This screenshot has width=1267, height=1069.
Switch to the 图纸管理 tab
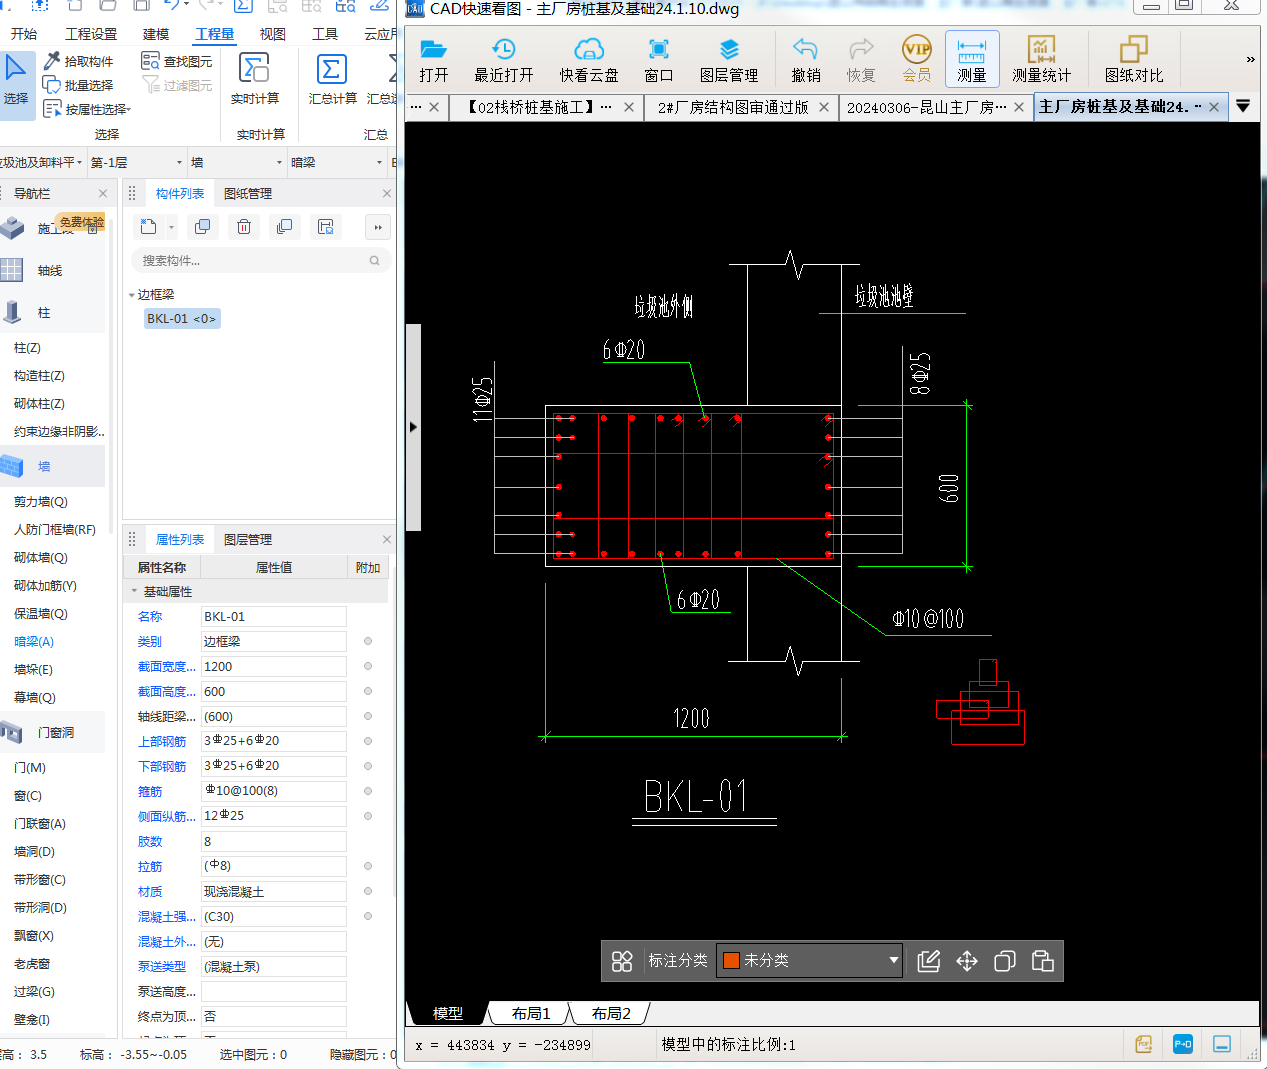click(x=248, y=194)
